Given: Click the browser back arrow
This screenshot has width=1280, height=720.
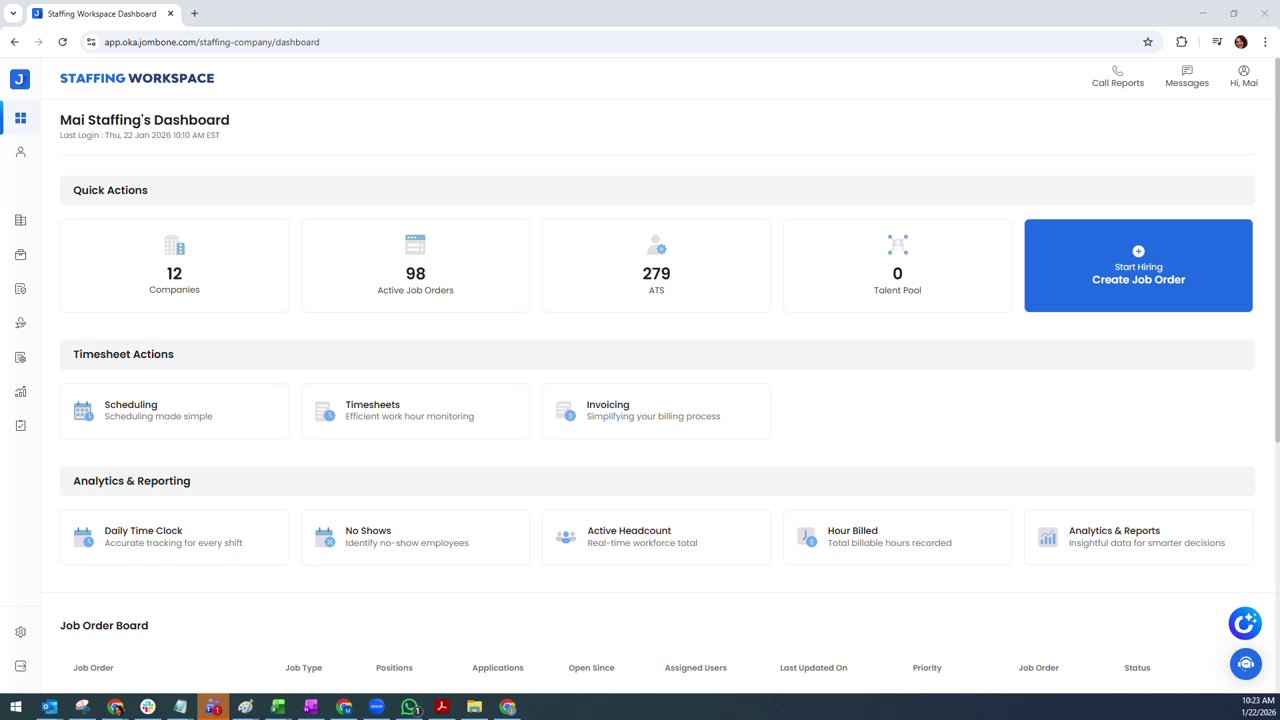Looking at the screenshot, I should point(14,42).
